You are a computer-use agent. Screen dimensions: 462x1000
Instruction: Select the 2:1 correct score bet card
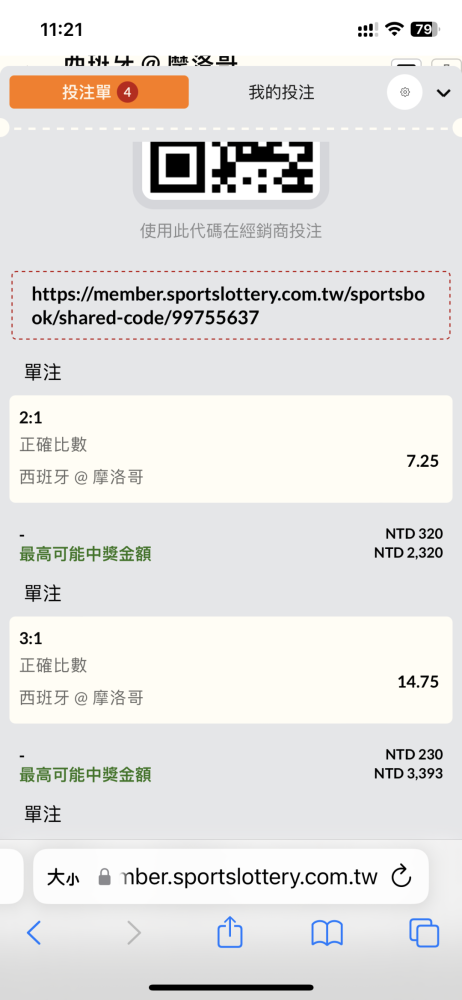click(231, 449)
